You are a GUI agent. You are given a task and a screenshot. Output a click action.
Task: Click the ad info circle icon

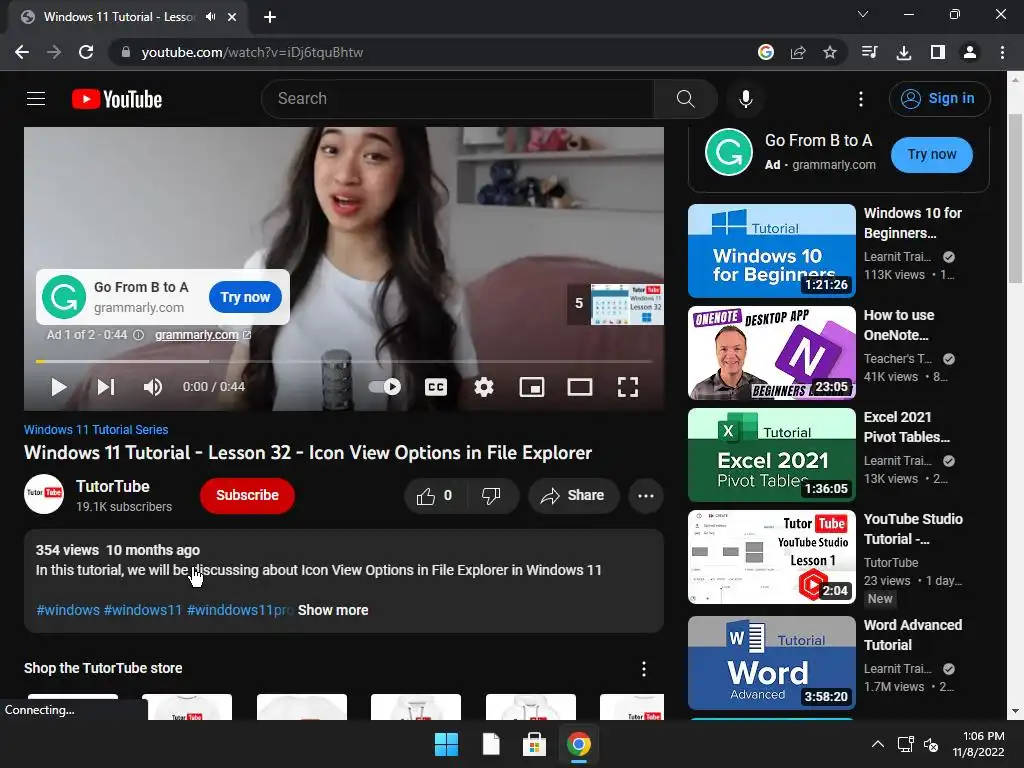click(138, 335)
